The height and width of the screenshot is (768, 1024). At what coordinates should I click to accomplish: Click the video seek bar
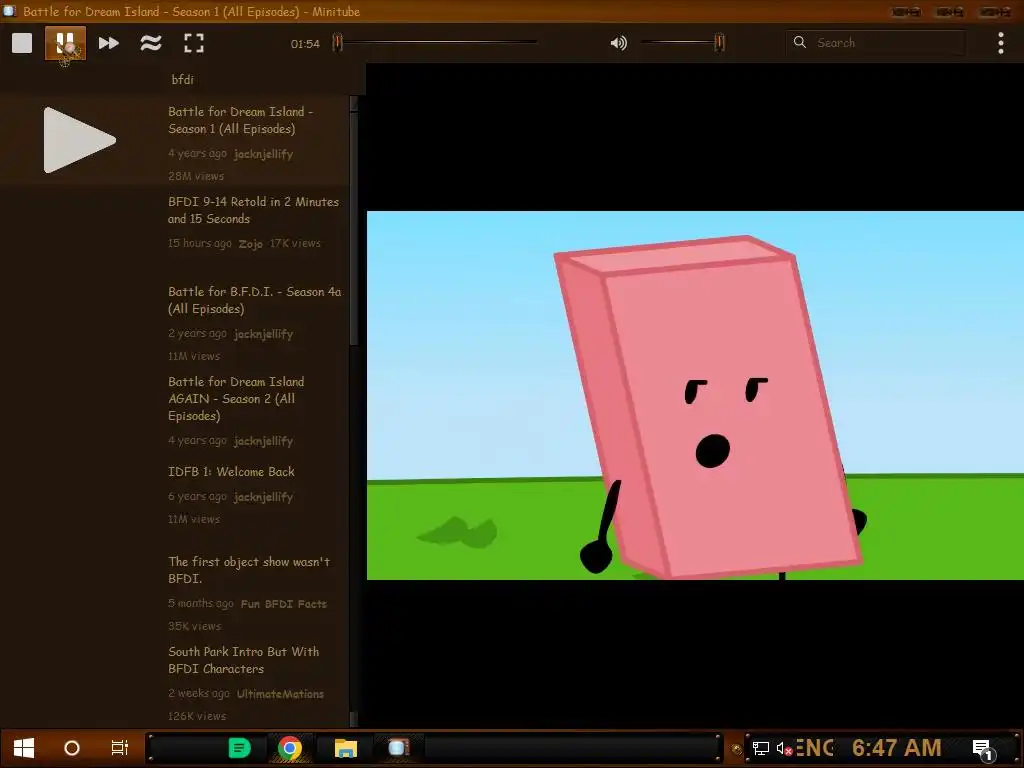pos(436,42)
